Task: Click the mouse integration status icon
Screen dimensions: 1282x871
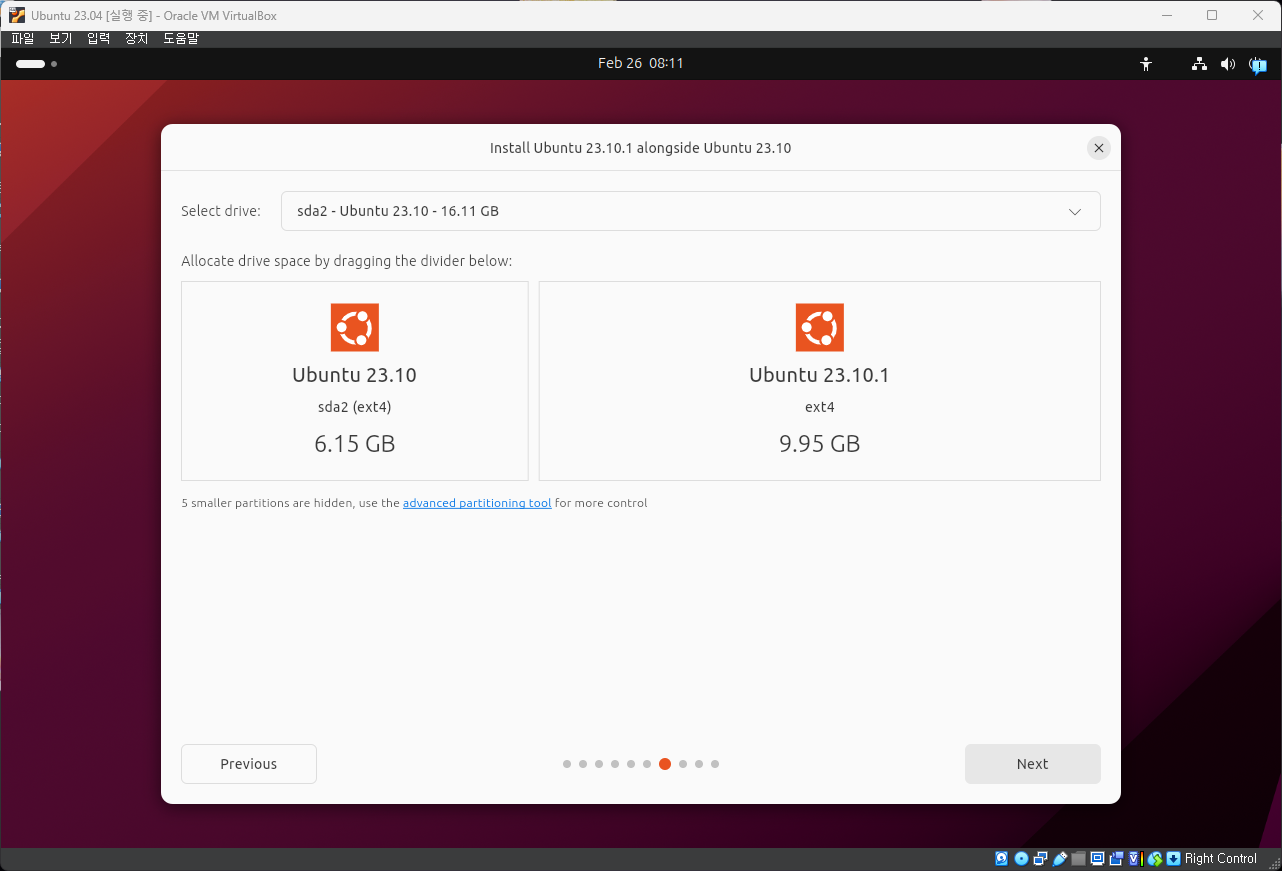Action: coord(1155,859)
